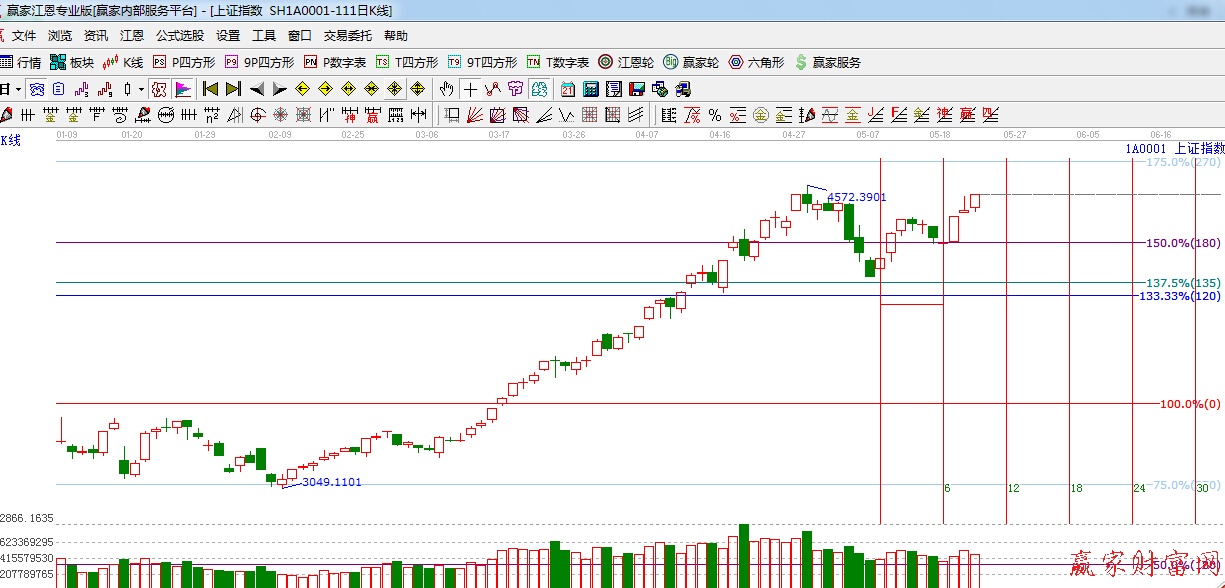The width and height of the screenshot is (1225, 588).
Task: Select the crosshair cursor tool
Action: pos(469,89)
